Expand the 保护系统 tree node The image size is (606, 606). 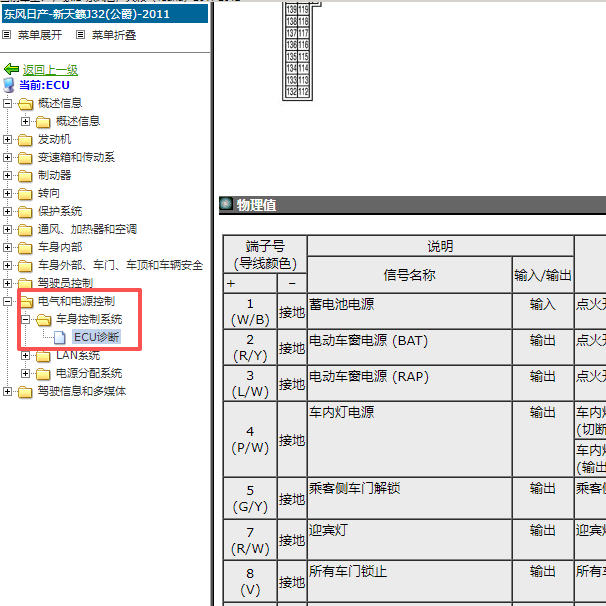[7, 211]
